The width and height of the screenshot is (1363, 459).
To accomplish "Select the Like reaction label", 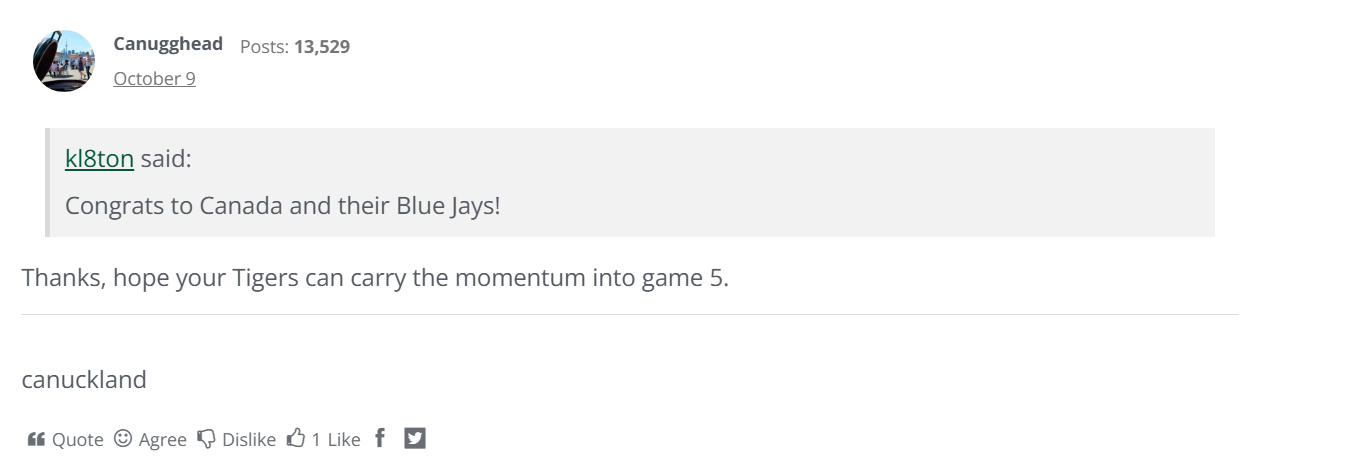I will [344, 440].
